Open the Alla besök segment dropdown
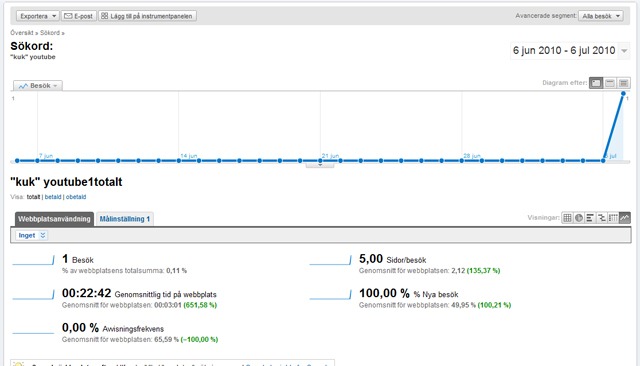The width and height of the screenshot is (640, 366). [601, 16]
